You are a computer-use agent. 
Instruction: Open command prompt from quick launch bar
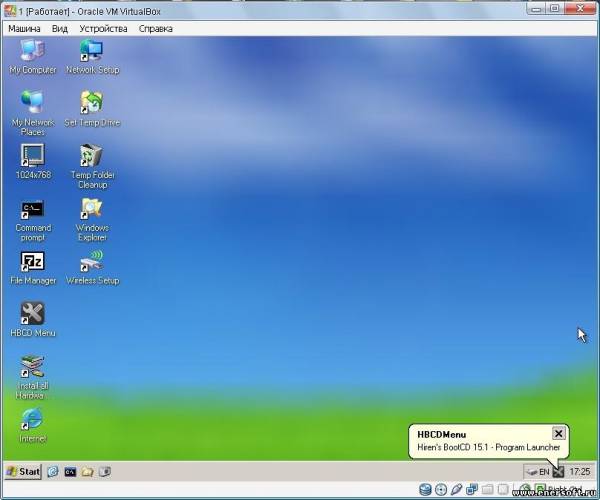coord(70,472)
